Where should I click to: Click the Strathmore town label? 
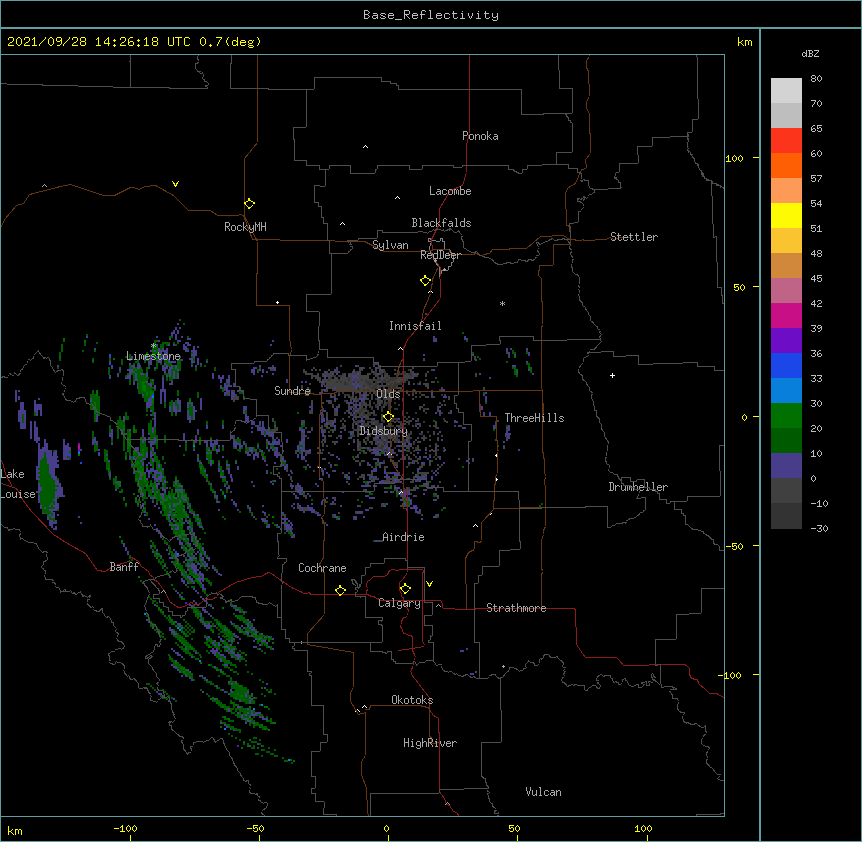click(x=516, y=608)
